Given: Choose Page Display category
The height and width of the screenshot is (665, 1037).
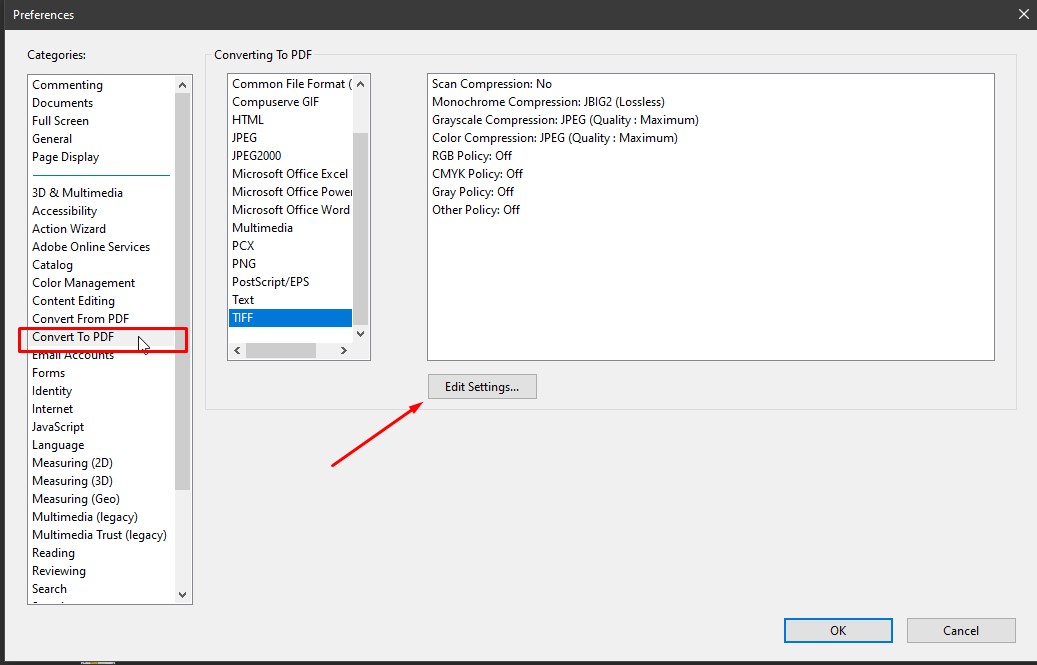Looking at the screenshot, I should [x=65, y=157].
